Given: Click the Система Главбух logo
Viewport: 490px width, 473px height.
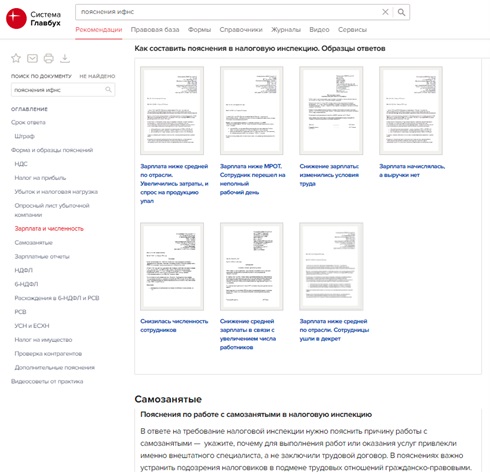Looking at the screenshot, I should (x=33, y=18).
